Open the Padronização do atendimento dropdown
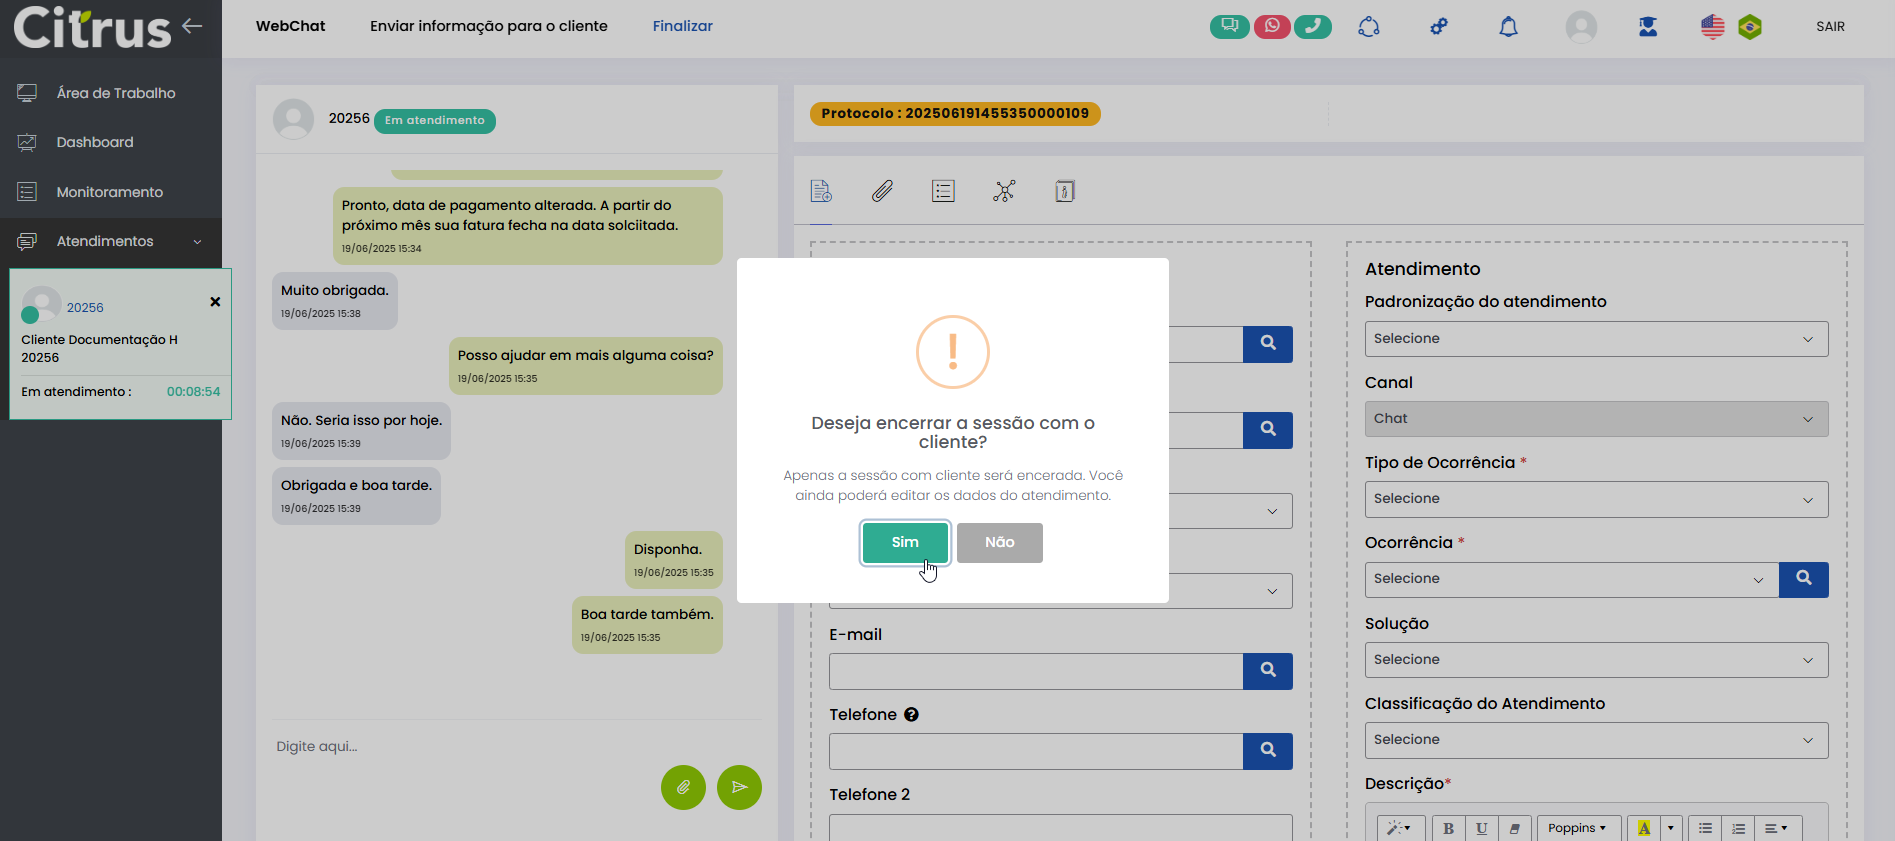The height and width of the screenshot is (841, 1895). coord(1595,339)
